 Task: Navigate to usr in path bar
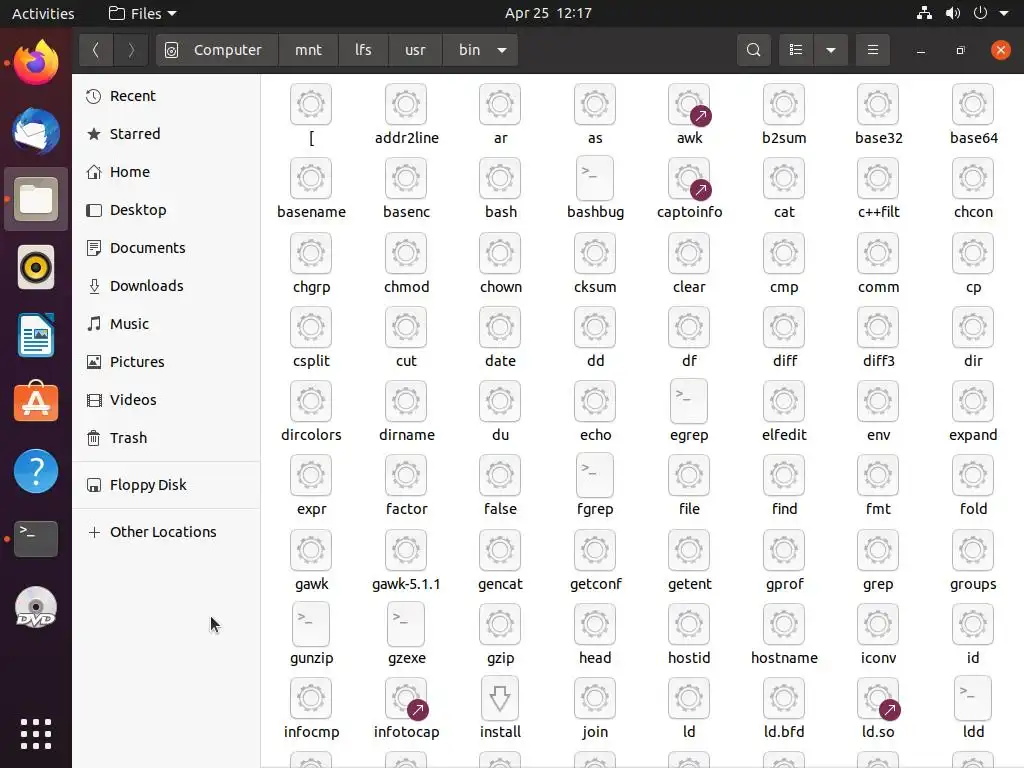[415, 50]
